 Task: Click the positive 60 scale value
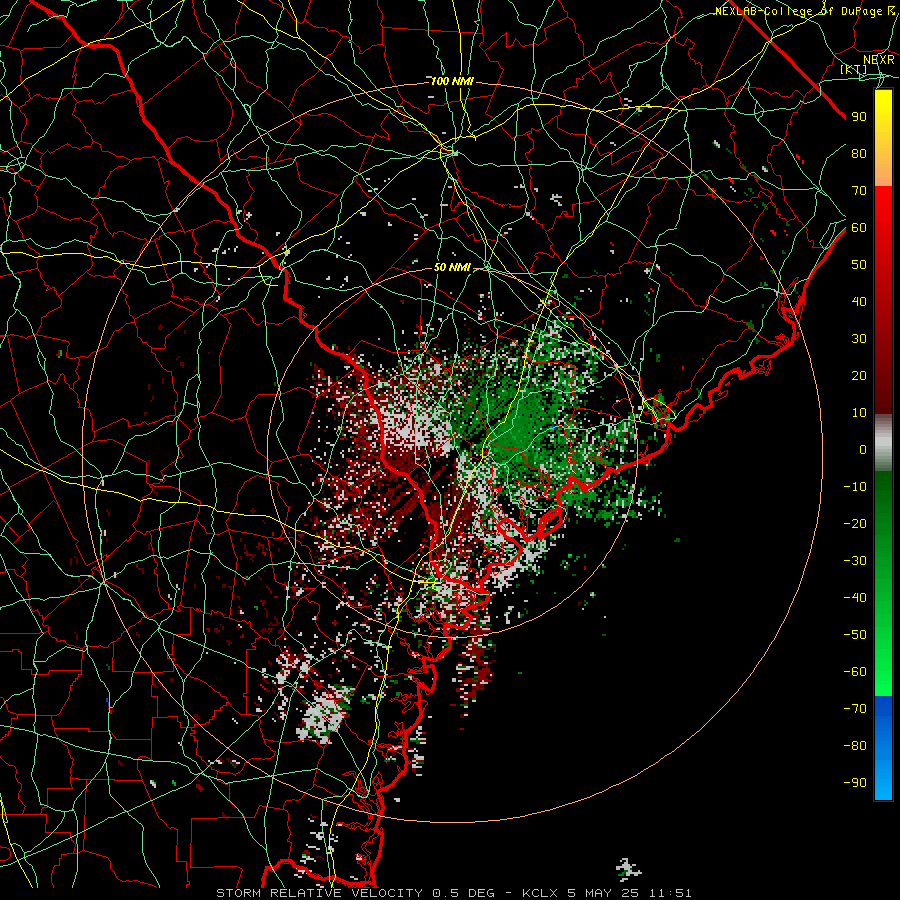tap(859, 227)
